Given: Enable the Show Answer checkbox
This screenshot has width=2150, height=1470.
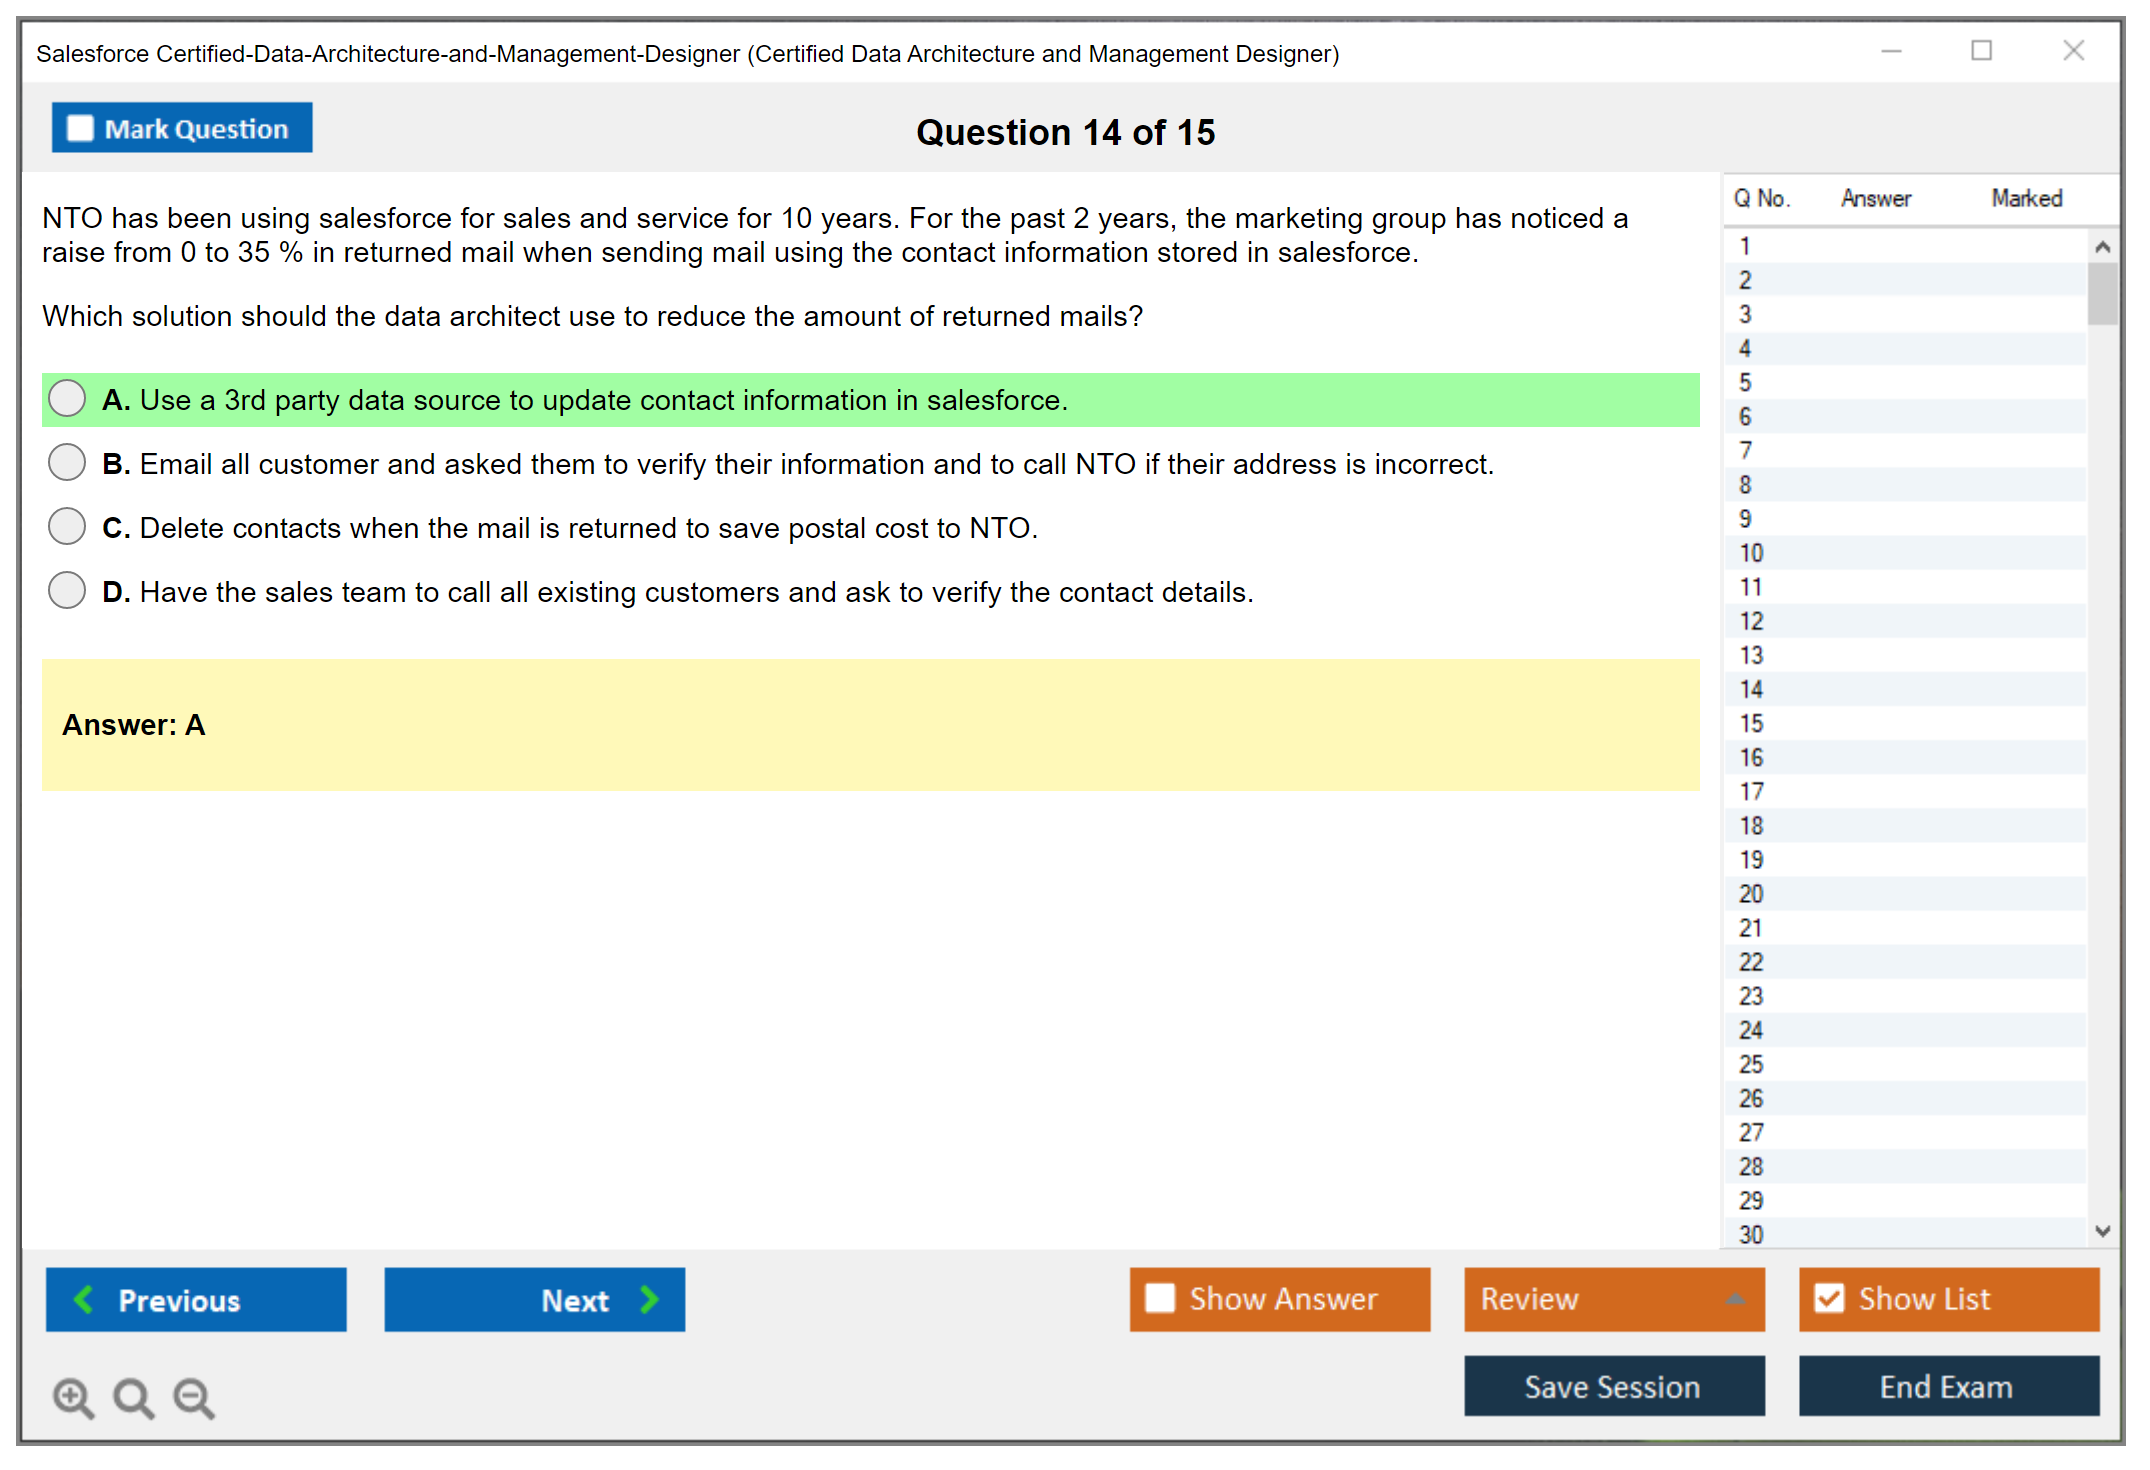Looking at the screenshot, I should point(1160,1298).
